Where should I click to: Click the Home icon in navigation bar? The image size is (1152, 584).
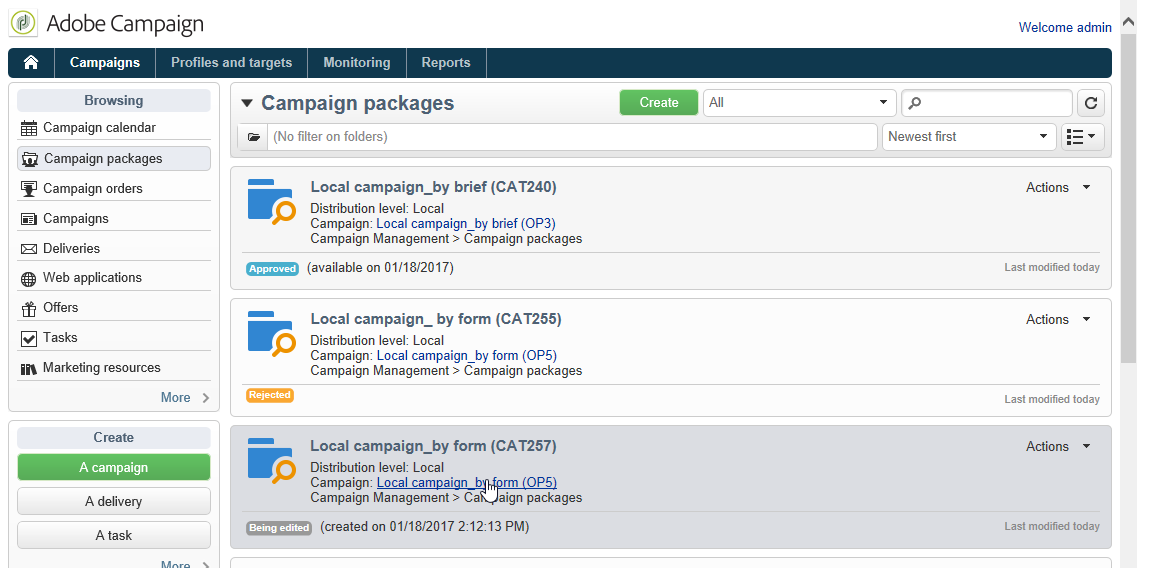31,63
